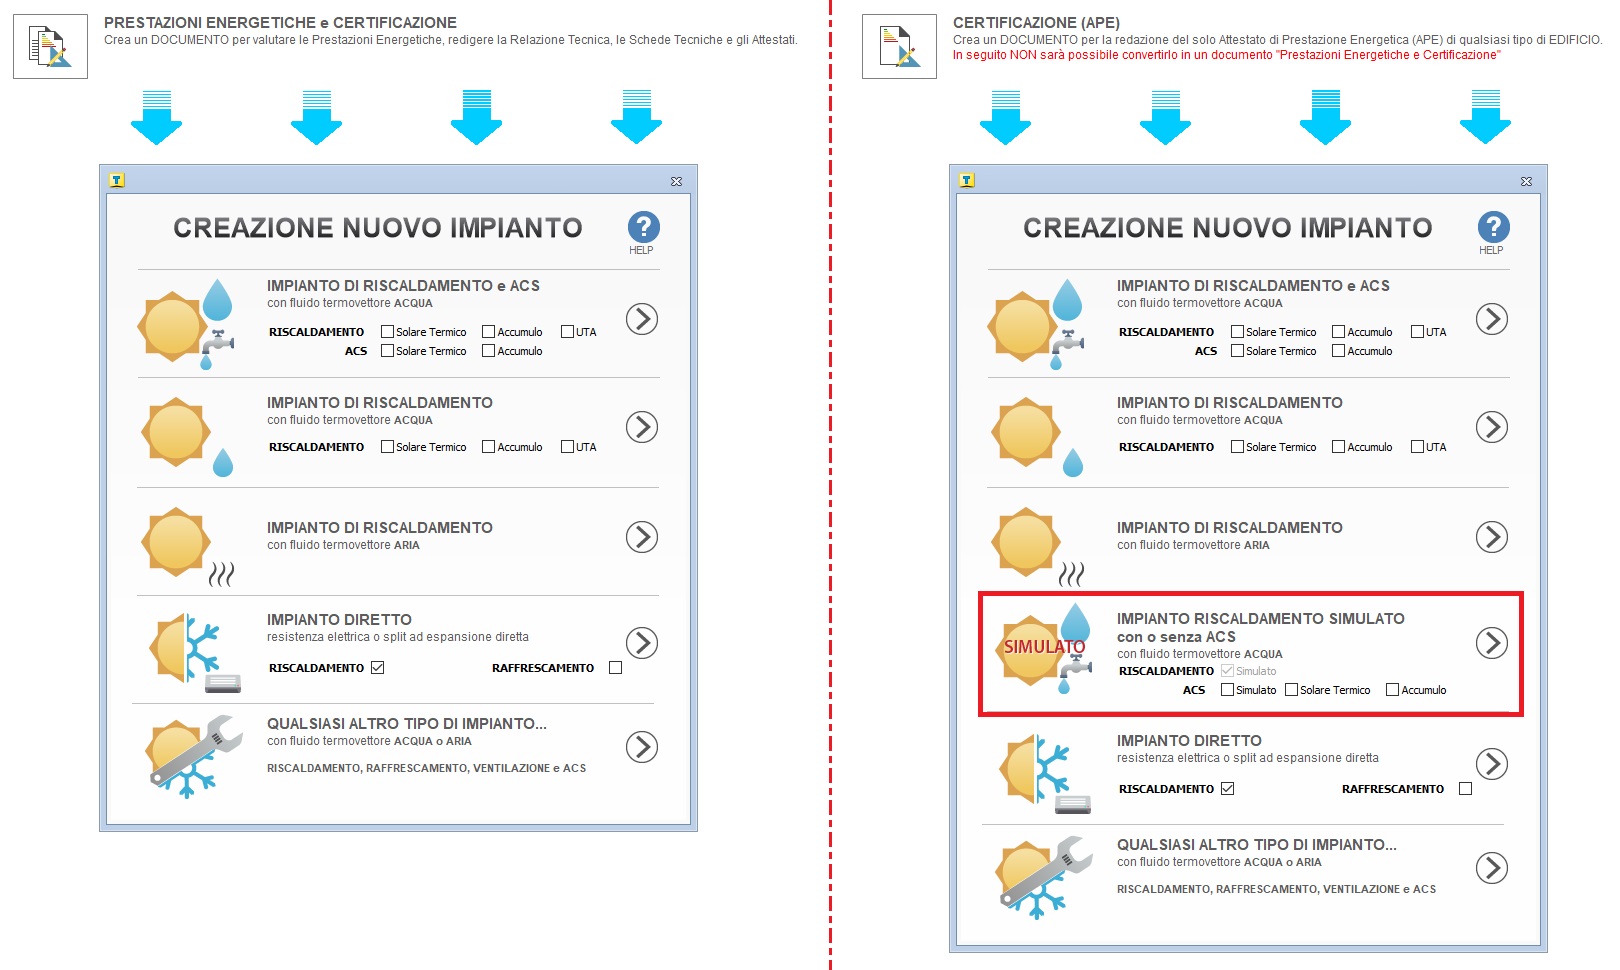This screenshot has width=1620, height=970.
Task: Click the Prestazioni Energetiche e Certificazione document icon
Action: [x=50, y=47]
